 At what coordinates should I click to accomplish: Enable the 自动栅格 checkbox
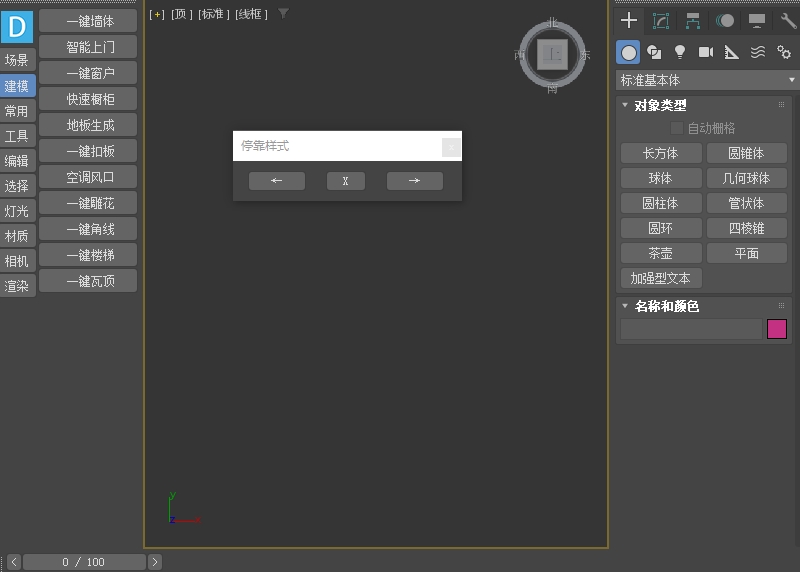click(677, 128)
